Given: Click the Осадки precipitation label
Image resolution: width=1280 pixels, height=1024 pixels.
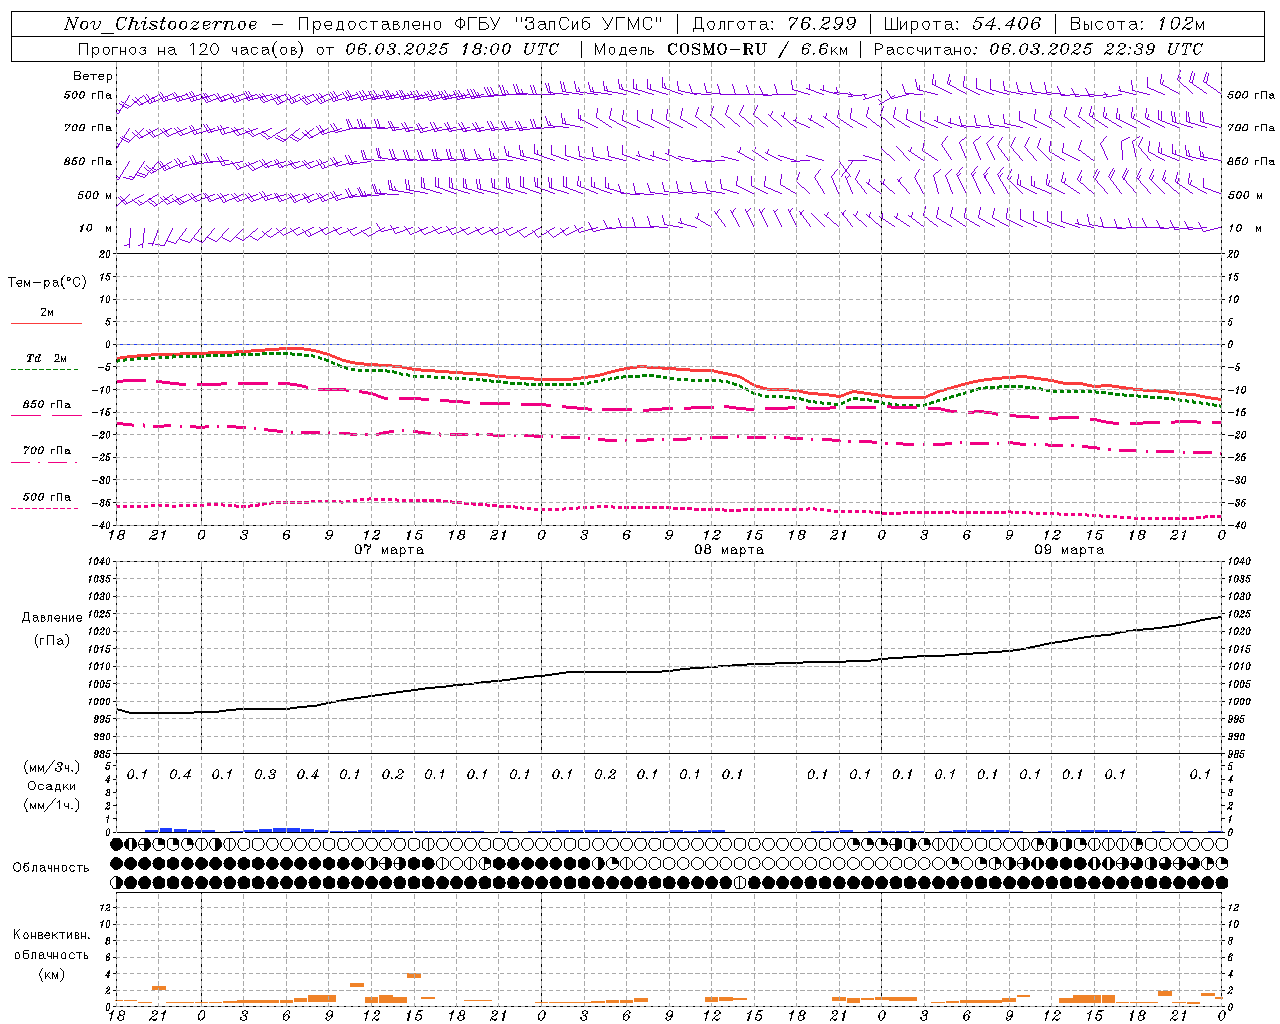Looking at the screenshot, I should (51, 786).
